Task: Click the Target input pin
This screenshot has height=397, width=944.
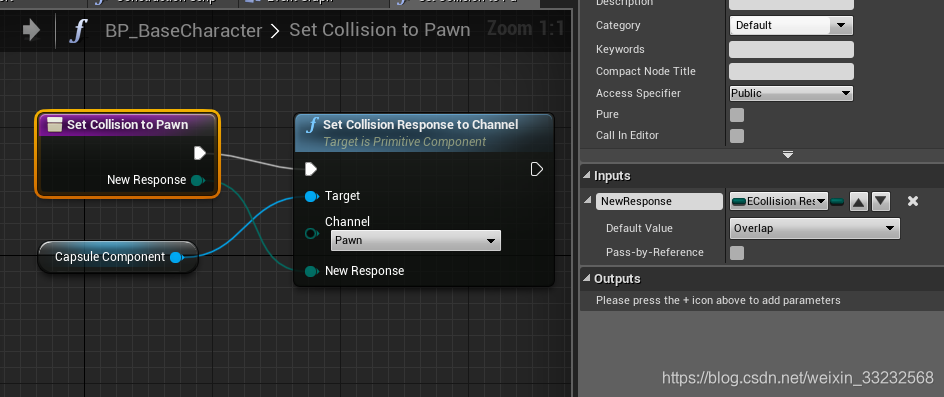Action: coord(311,196)
